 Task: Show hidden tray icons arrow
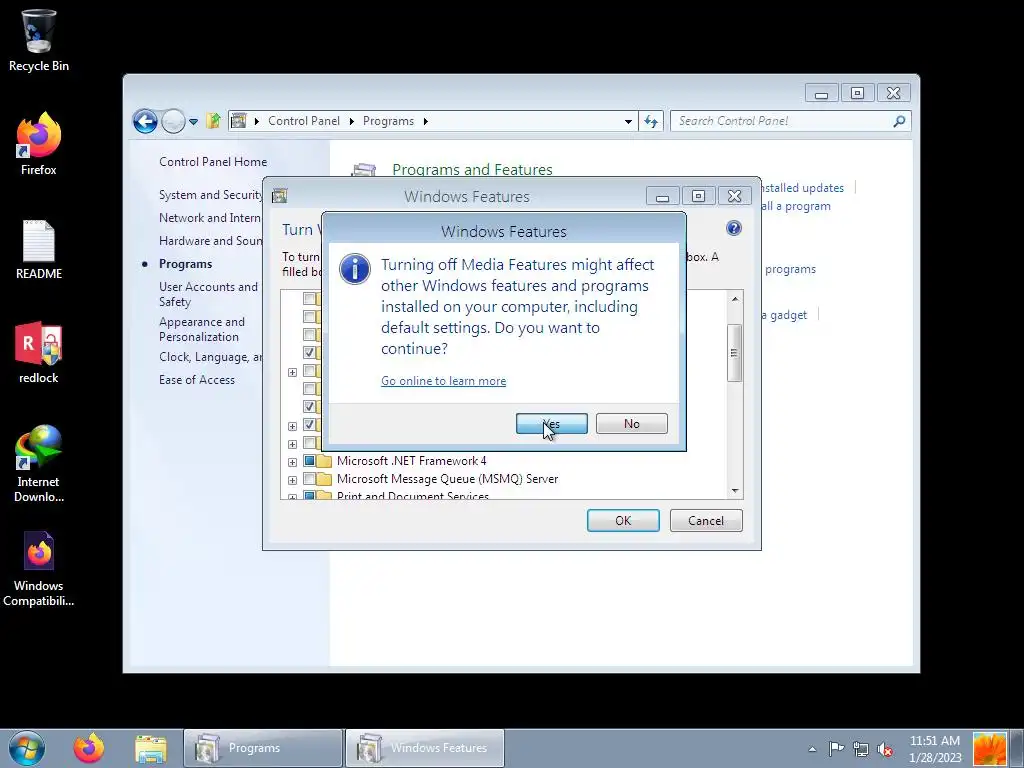point(812,749)
